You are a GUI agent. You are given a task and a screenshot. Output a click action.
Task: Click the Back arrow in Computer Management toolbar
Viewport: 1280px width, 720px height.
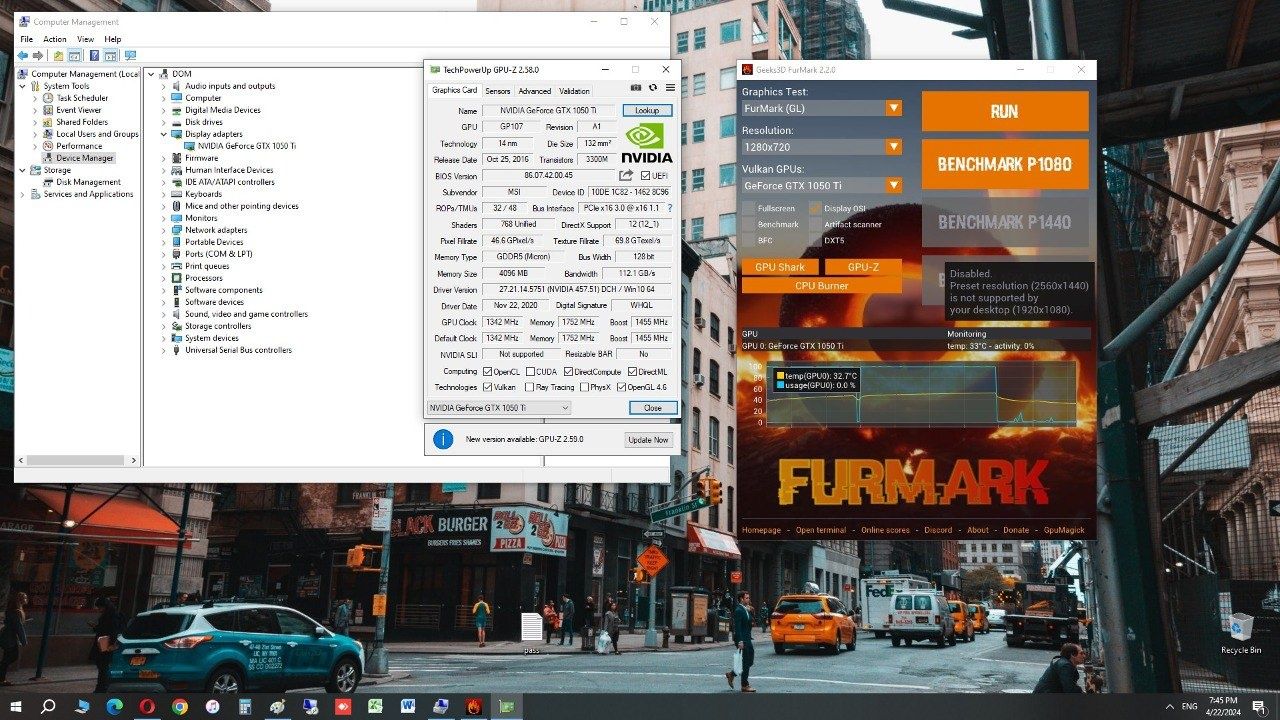point(22,55)
